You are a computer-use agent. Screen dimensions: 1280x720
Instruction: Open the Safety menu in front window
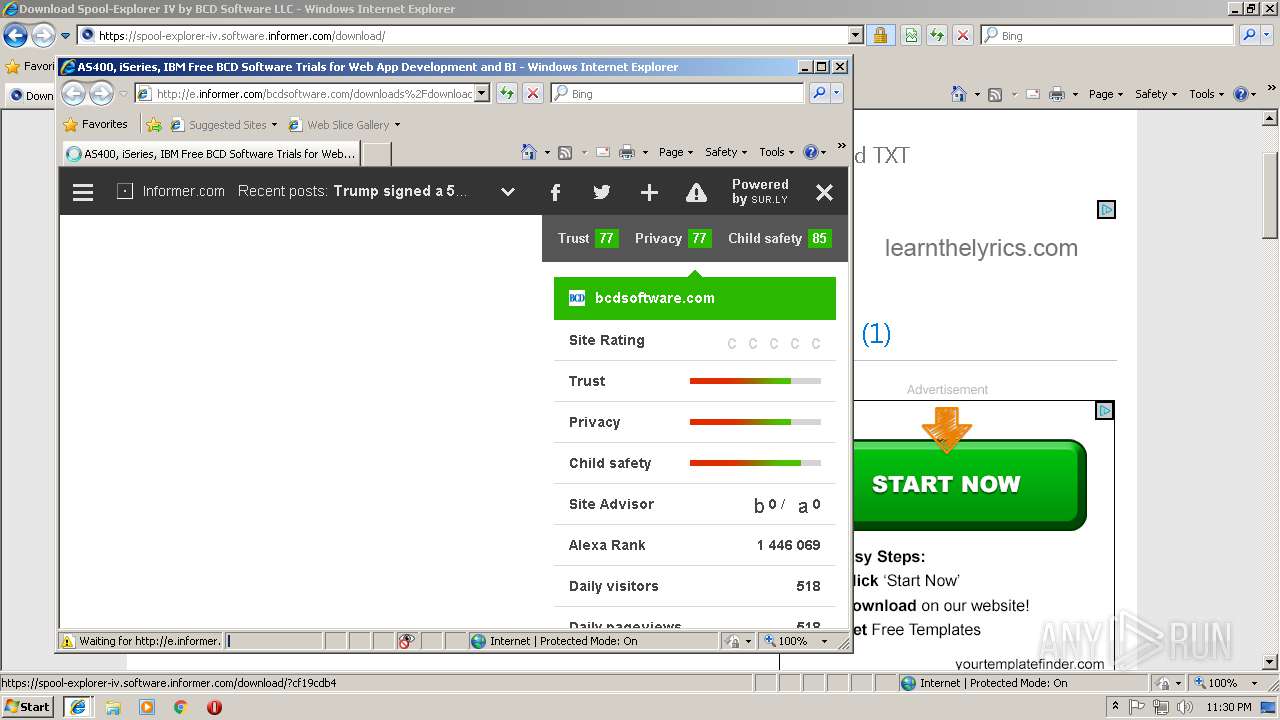click(726, 152)
